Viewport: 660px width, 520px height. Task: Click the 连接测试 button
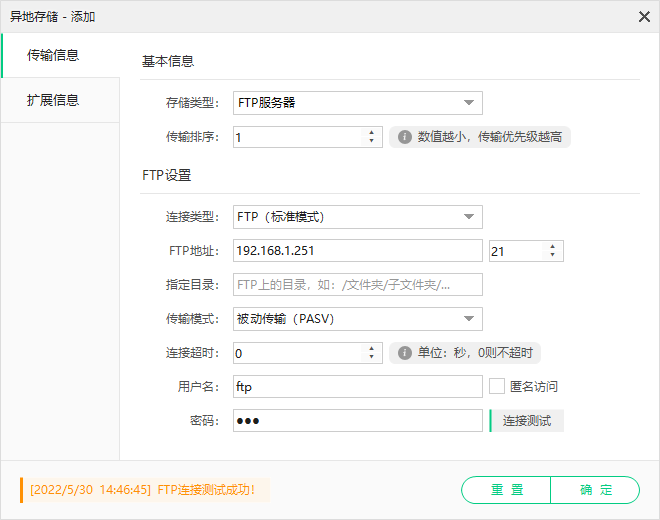[527, 421]
